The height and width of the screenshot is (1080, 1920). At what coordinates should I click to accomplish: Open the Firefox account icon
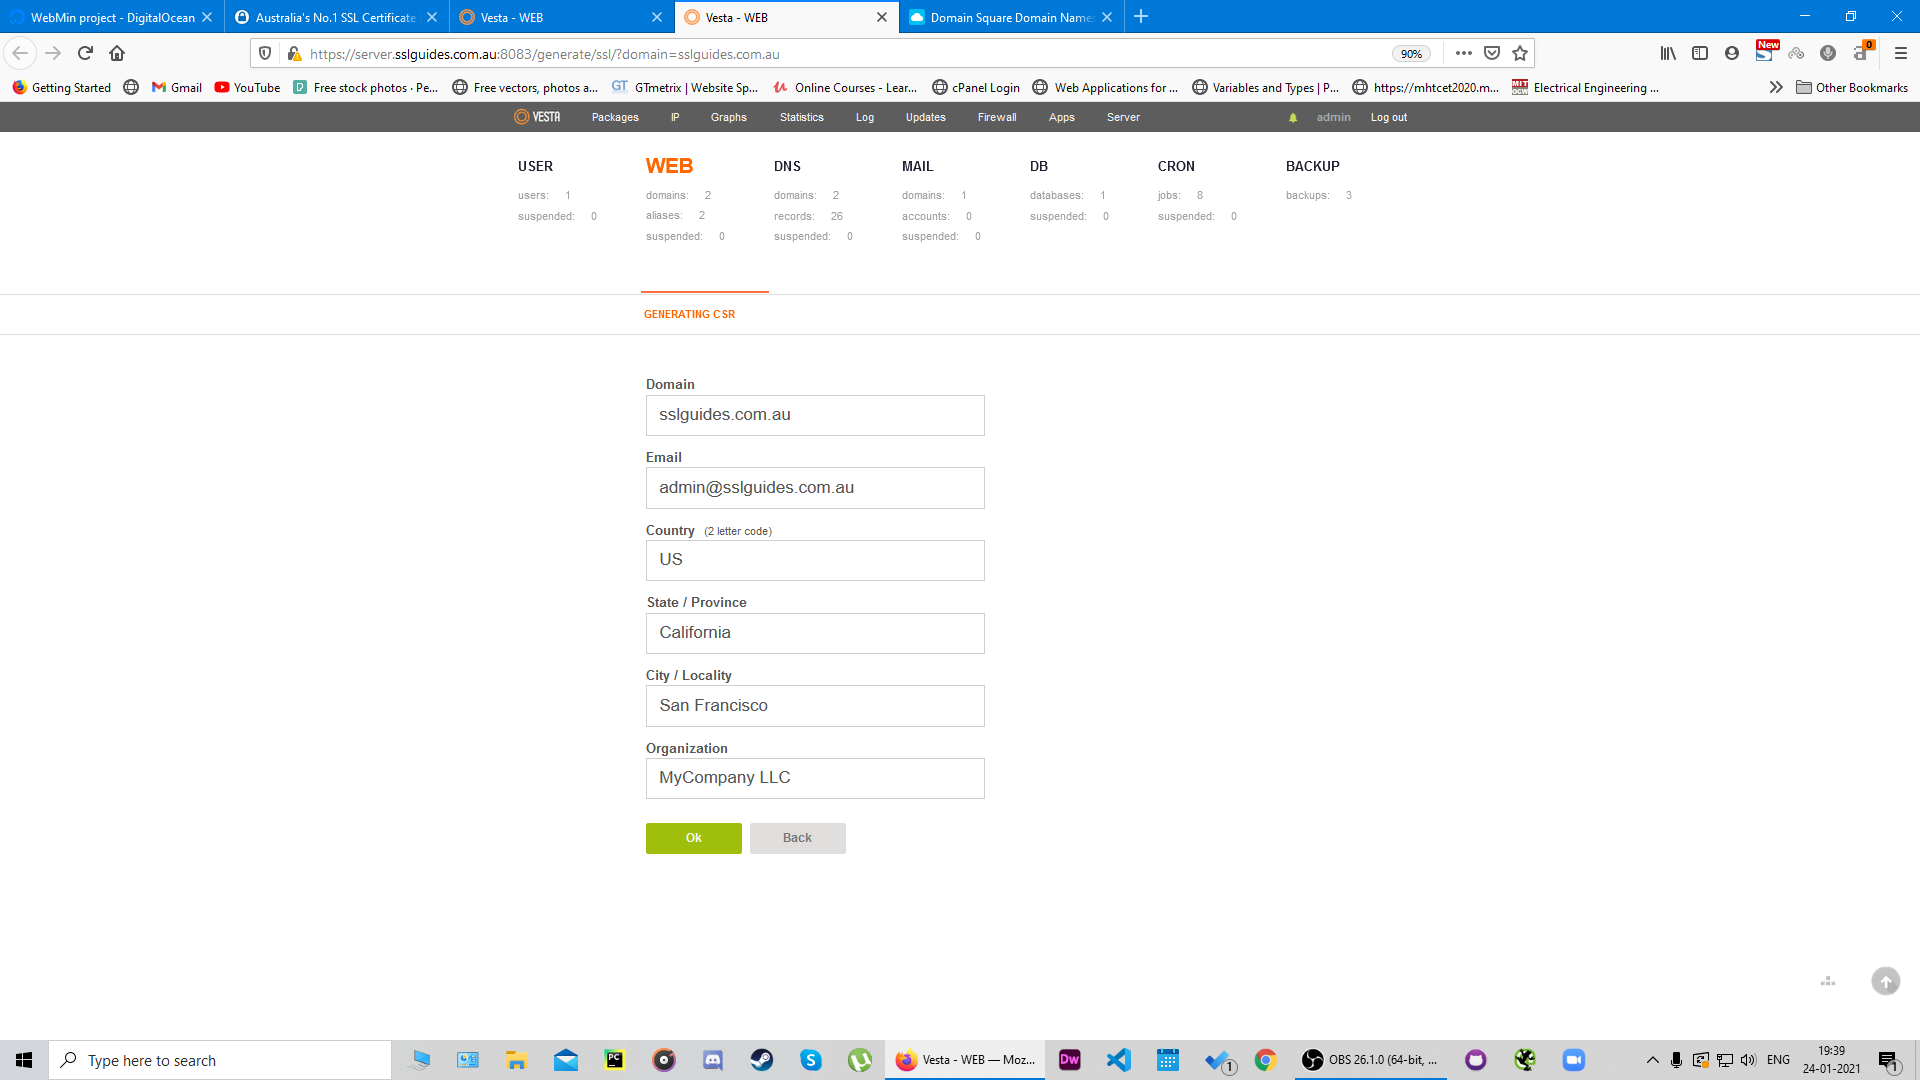pyautogui.click(x=1731, y=53)
